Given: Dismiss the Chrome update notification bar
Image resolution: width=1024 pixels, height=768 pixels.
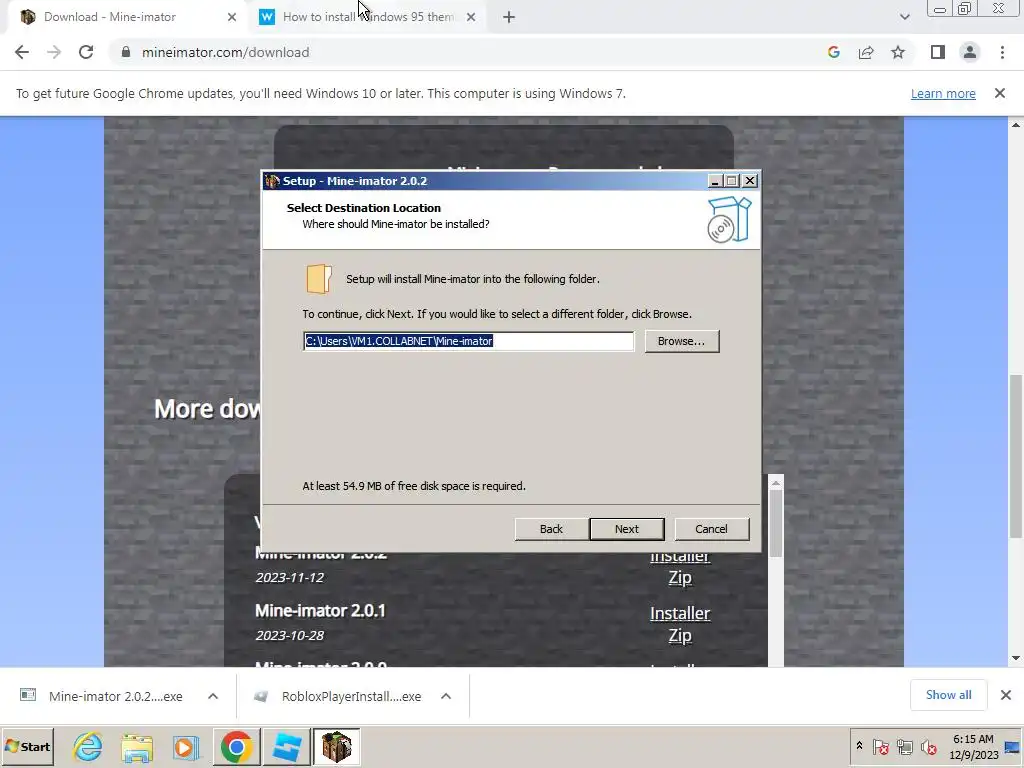Looking at the screenshot, I should (x=1000, y=93).
